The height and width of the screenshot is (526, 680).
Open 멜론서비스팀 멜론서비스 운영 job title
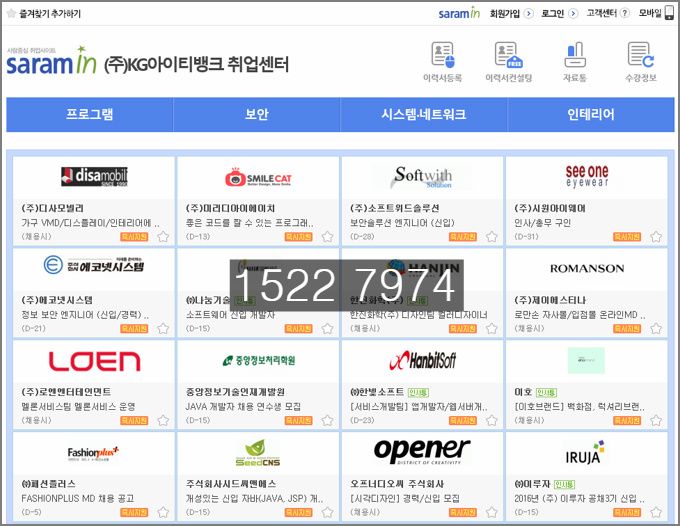pos(78,407)
